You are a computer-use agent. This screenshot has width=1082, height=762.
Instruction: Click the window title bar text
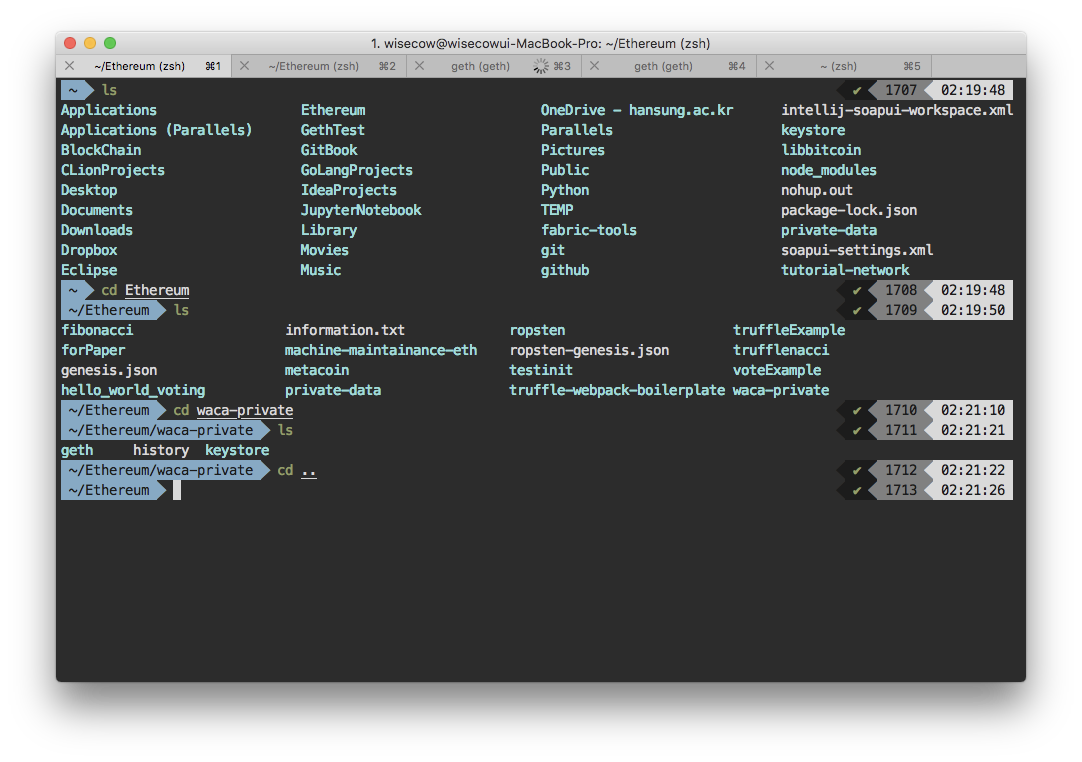[540, 43]
